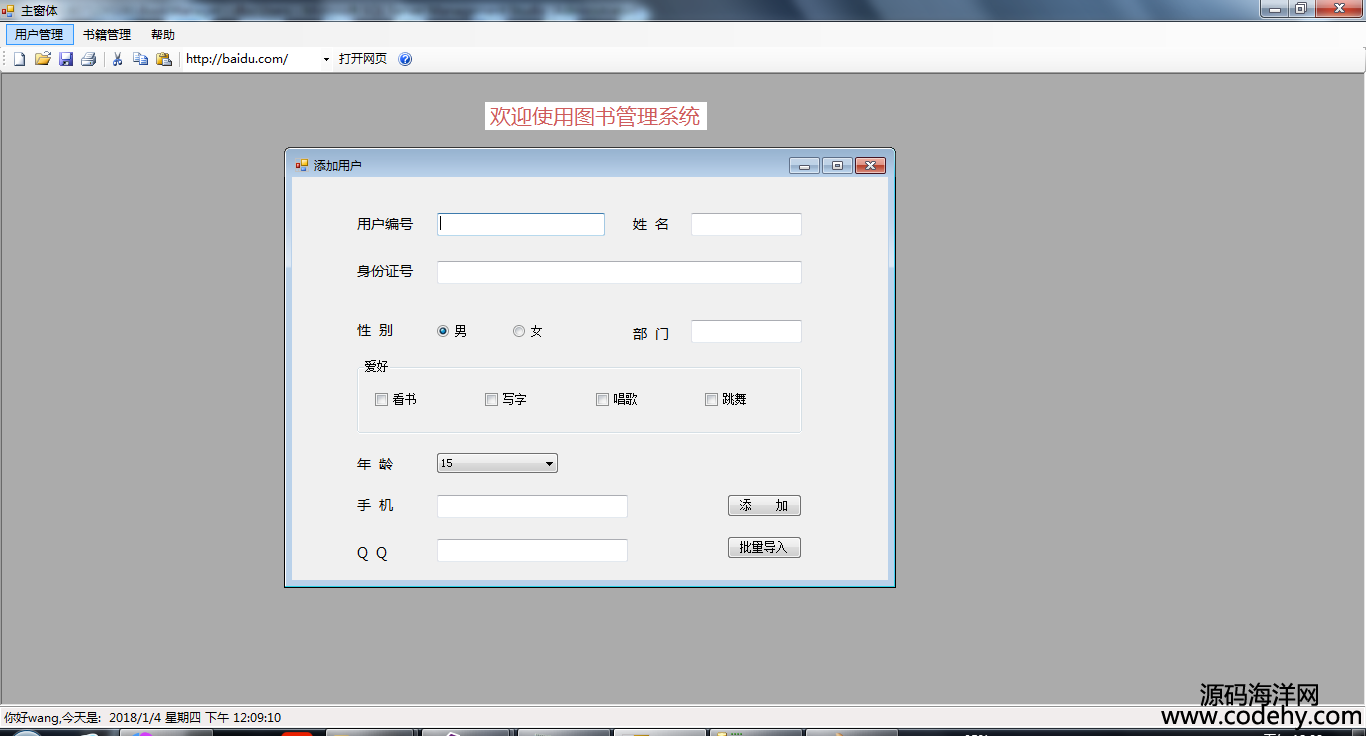
Task: Enable the 唱歌 hobby checkbox
Action: (x=602, y=400)
